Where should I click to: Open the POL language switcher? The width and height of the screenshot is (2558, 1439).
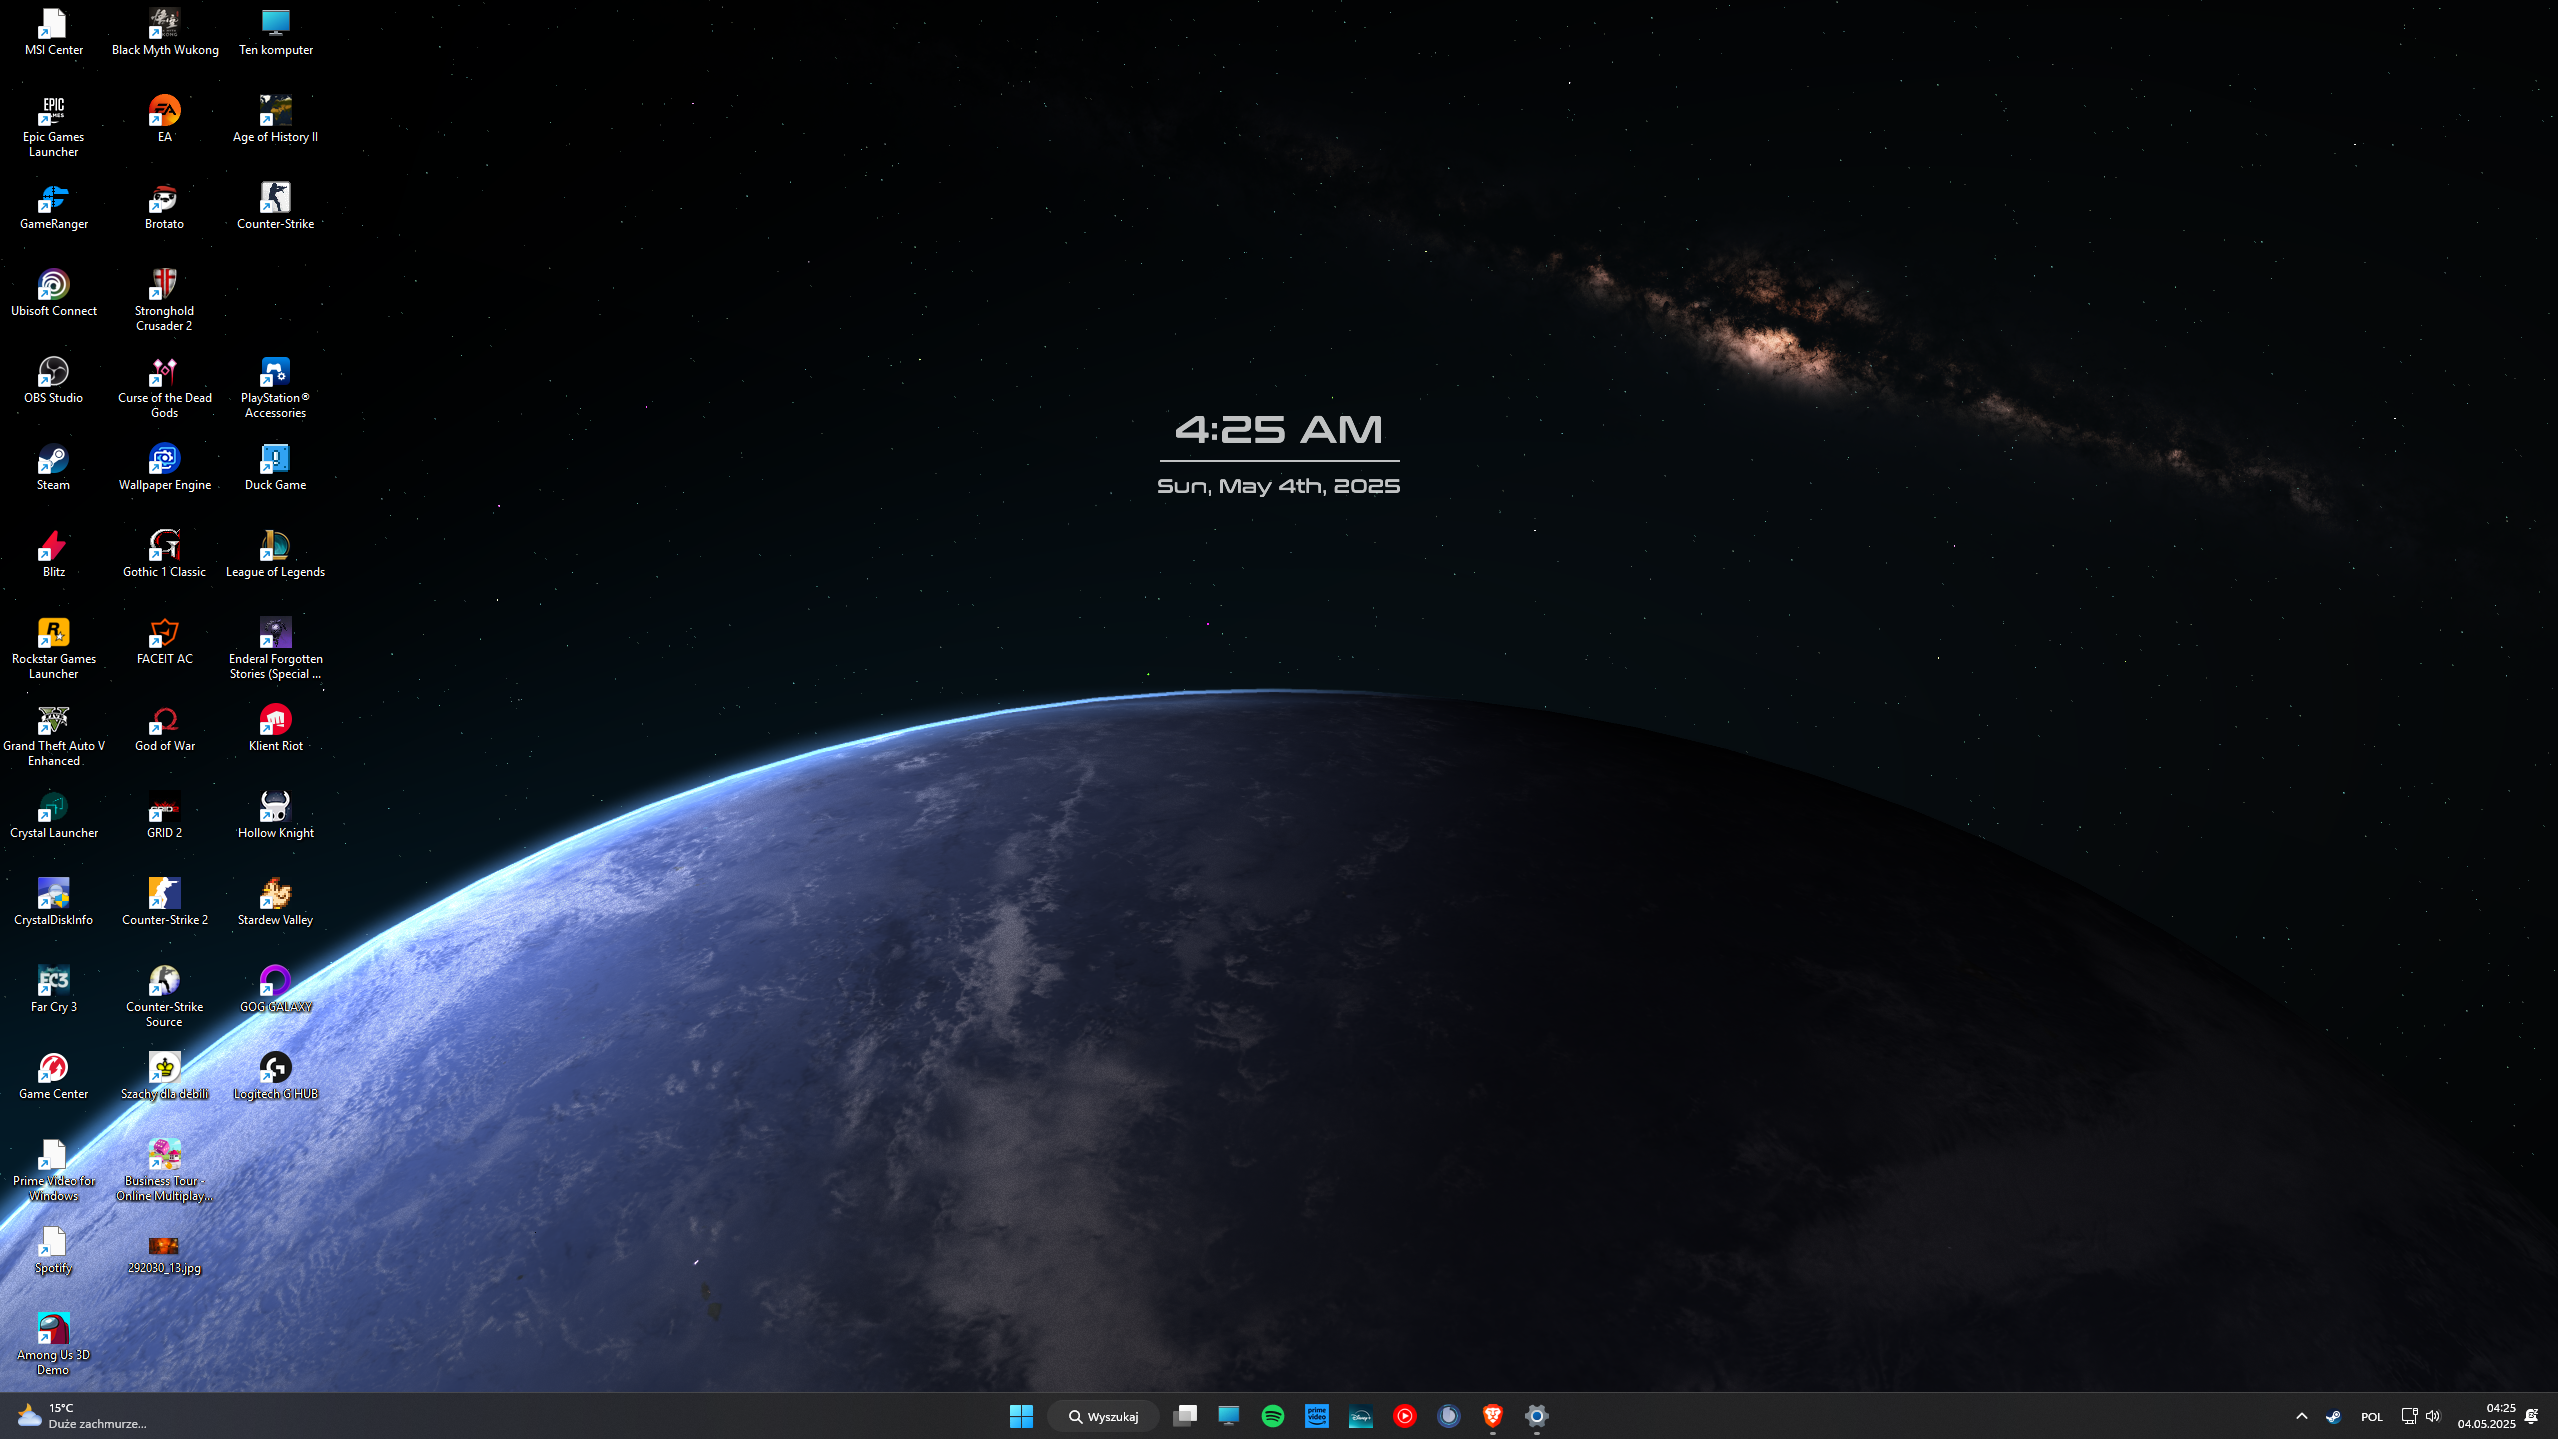tap(2371, 1416)
